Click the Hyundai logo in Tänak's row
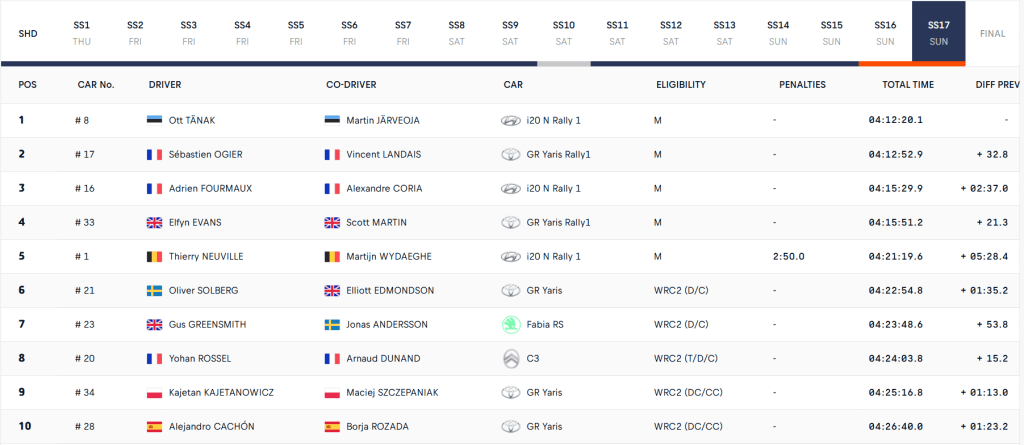This screenshot has width=1024, height=445. coord(510,120)
